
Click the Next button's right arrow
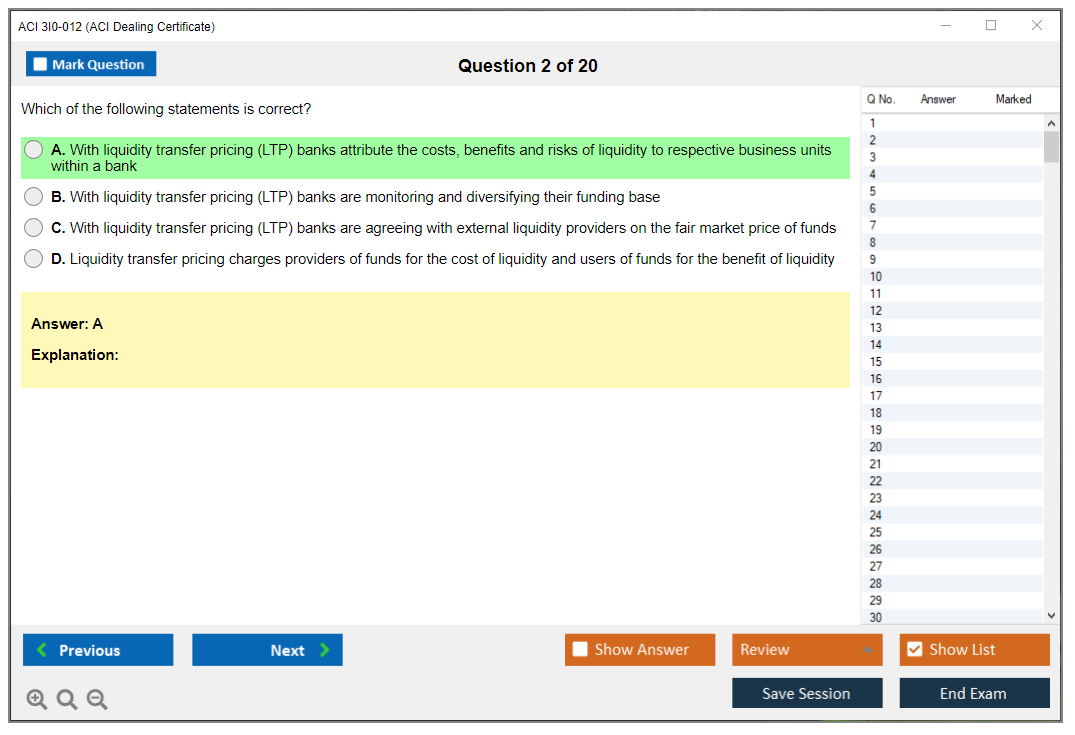[325, 650]
